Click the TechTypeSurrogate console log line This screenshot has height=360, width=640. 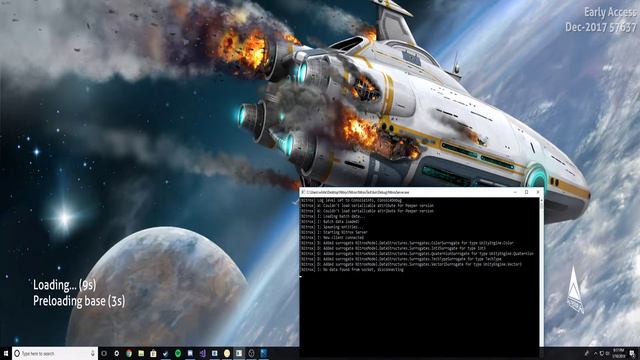(401, 259)
